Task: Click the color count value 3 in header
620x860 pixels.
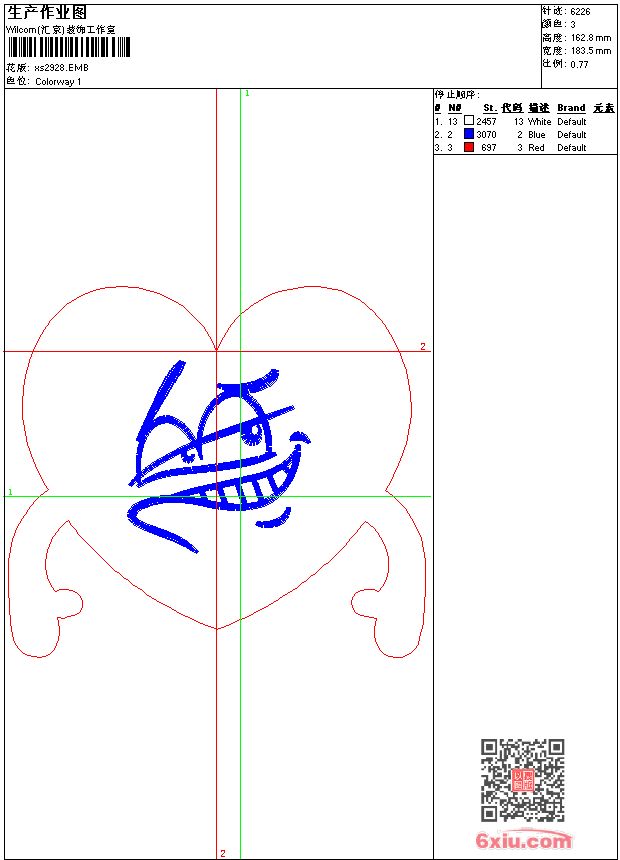Action: coord(573,25)
